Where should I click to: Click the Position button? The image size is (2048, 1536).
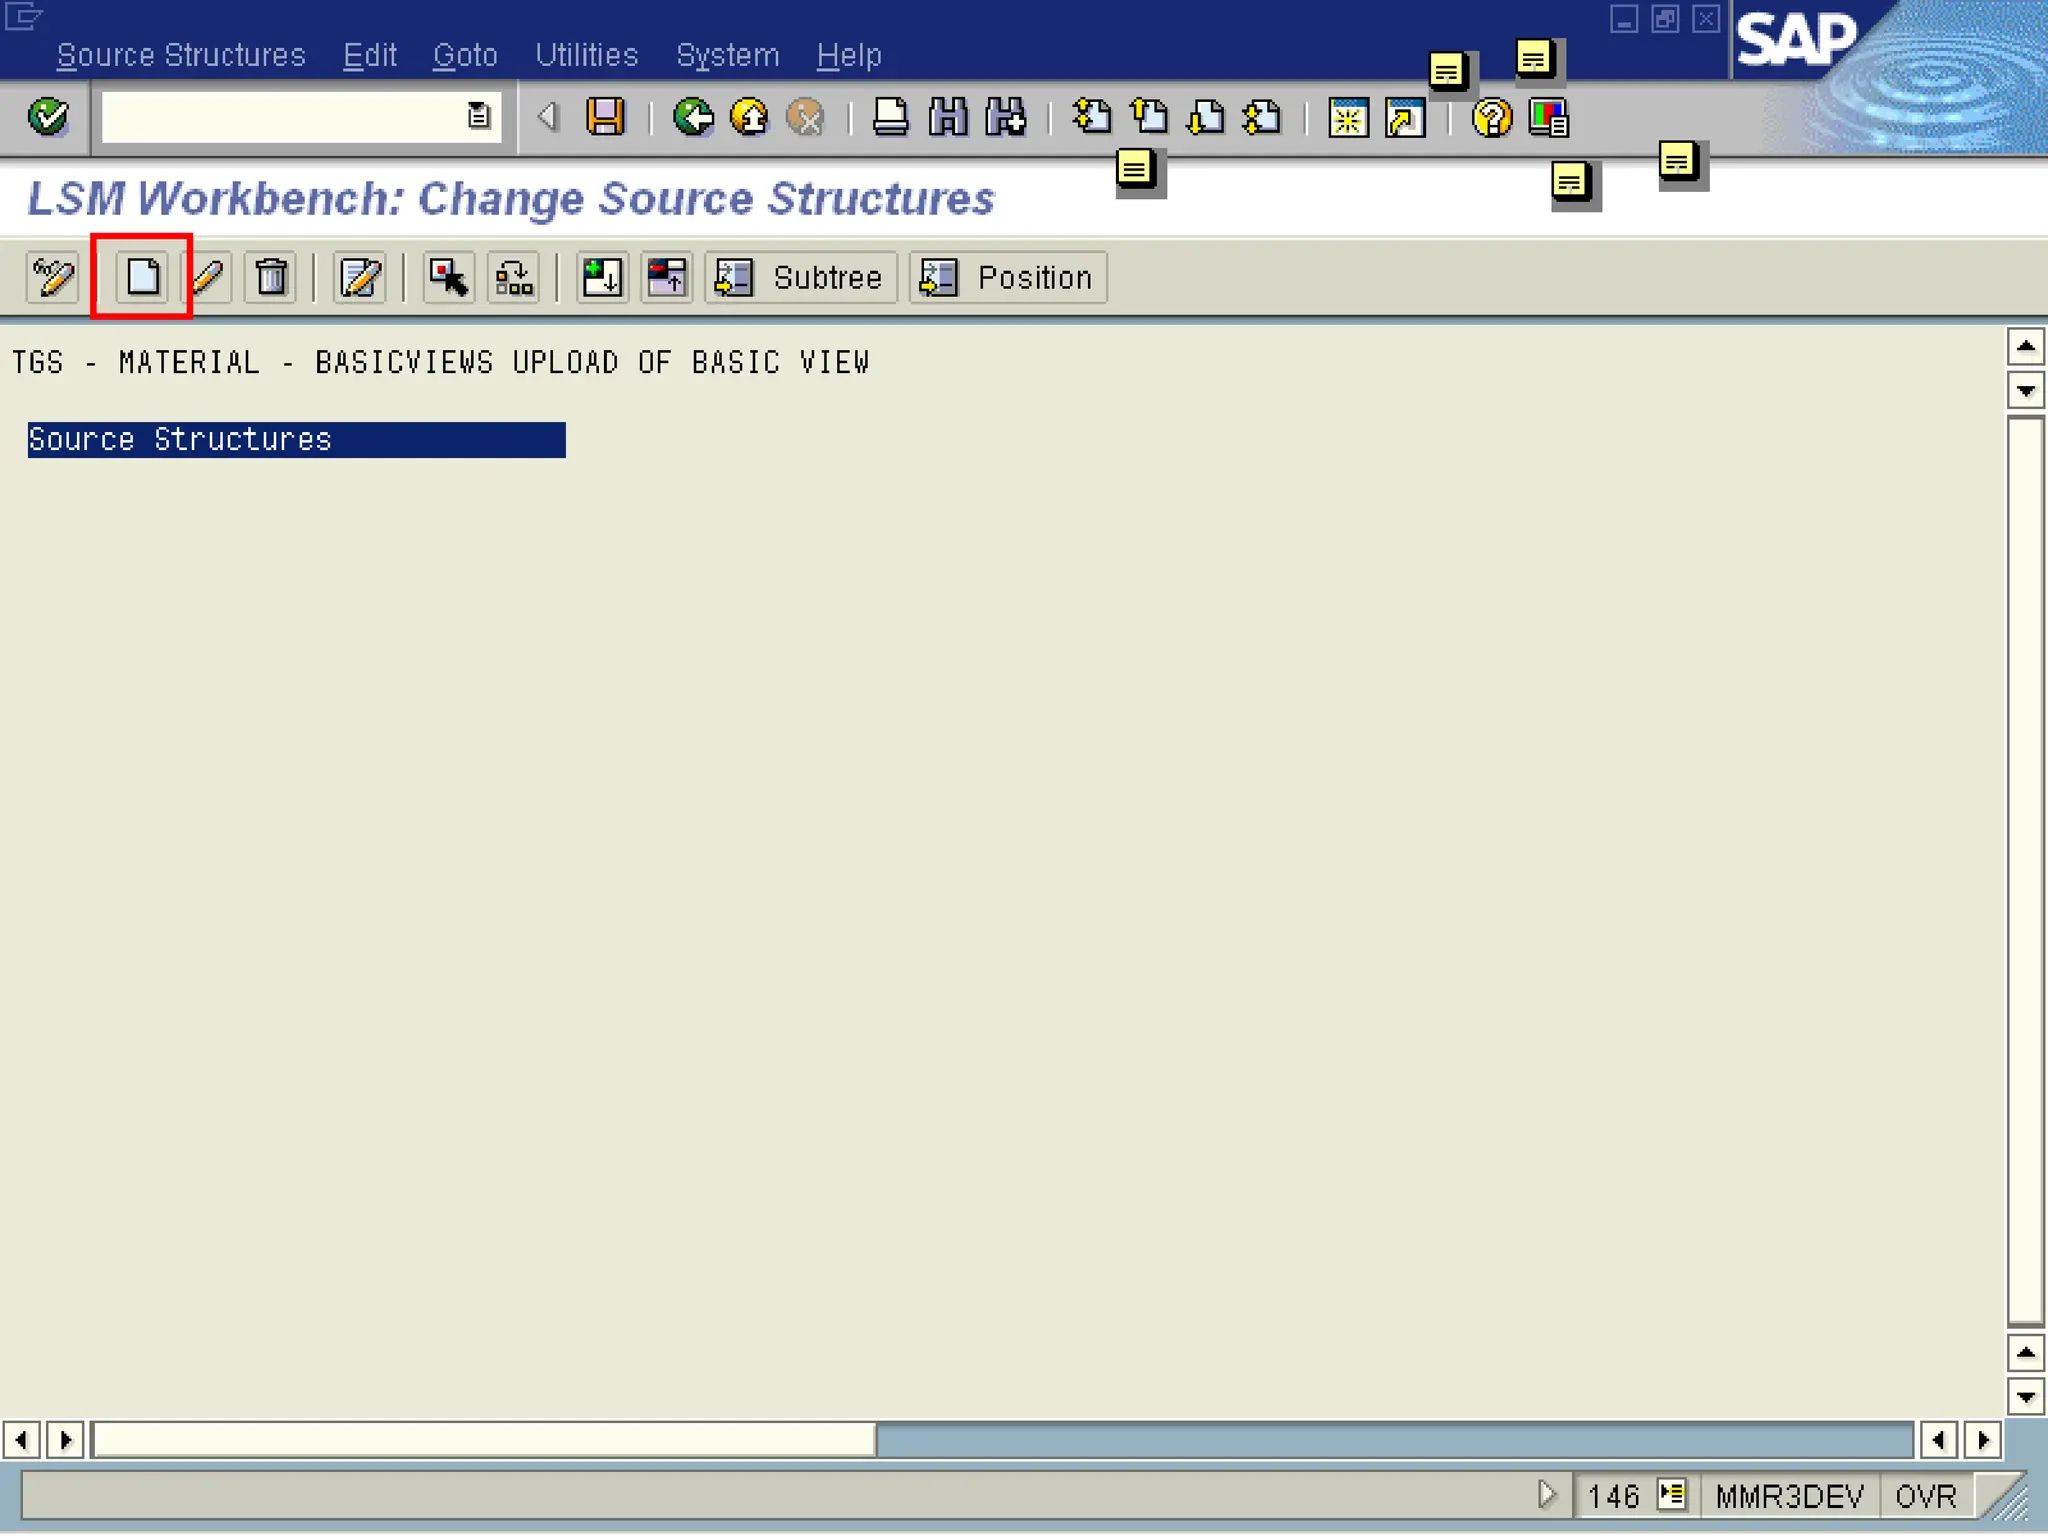(1007, 277)
